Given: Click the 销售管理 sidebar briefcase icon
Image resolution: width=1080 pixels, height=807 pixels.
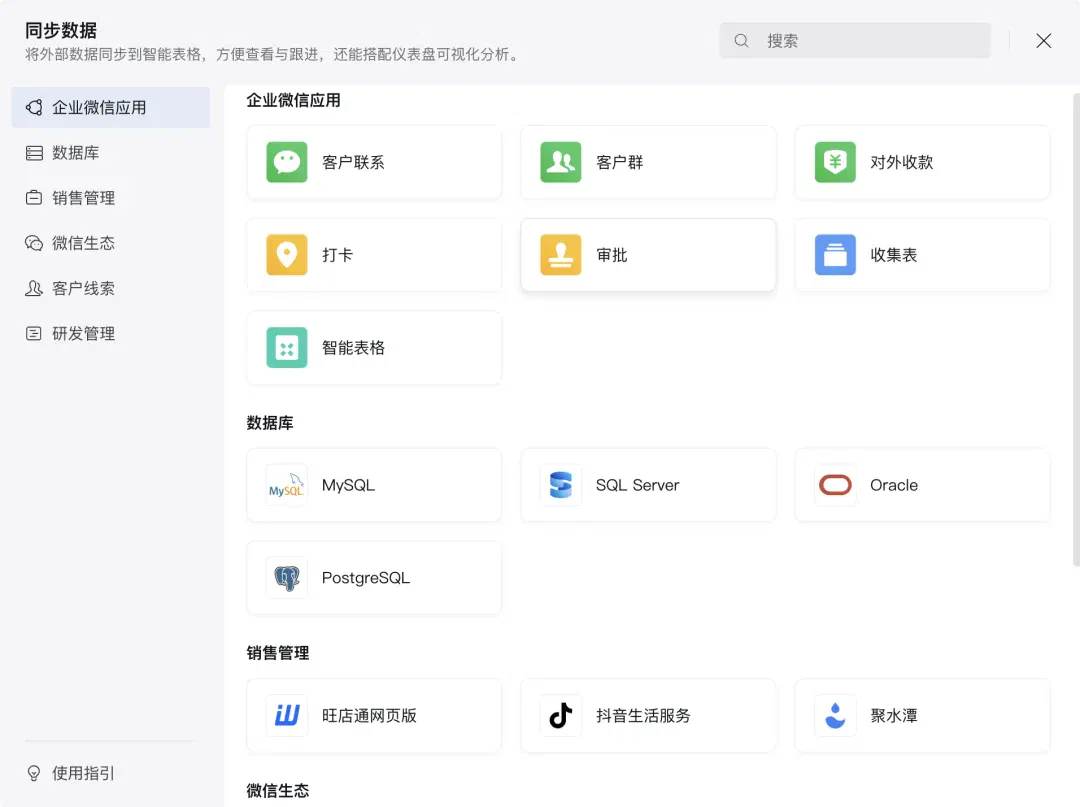Looking at the screenshot, I should [34, 198].
